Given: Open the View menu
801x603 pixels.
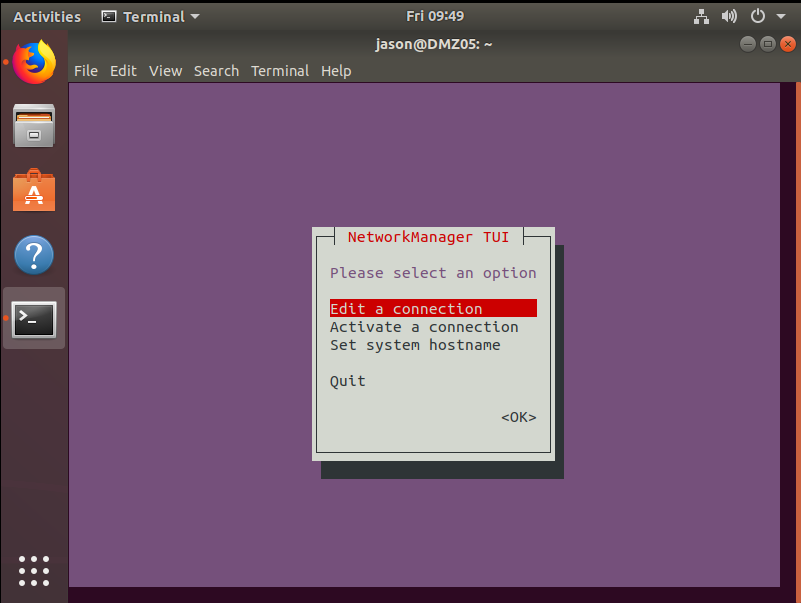Looking at the screenshot, I should pos(165,71).
